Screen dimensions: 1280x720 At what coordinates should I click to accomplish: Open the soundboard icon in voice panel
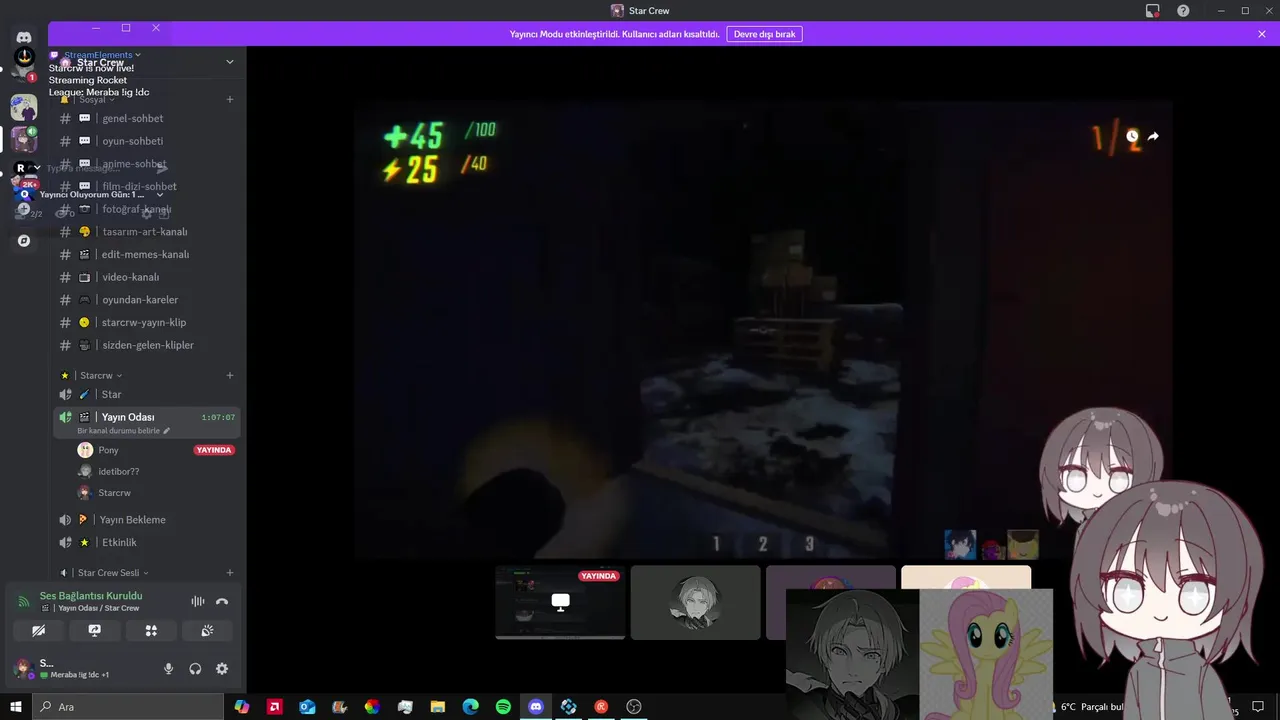pos(207,631)
